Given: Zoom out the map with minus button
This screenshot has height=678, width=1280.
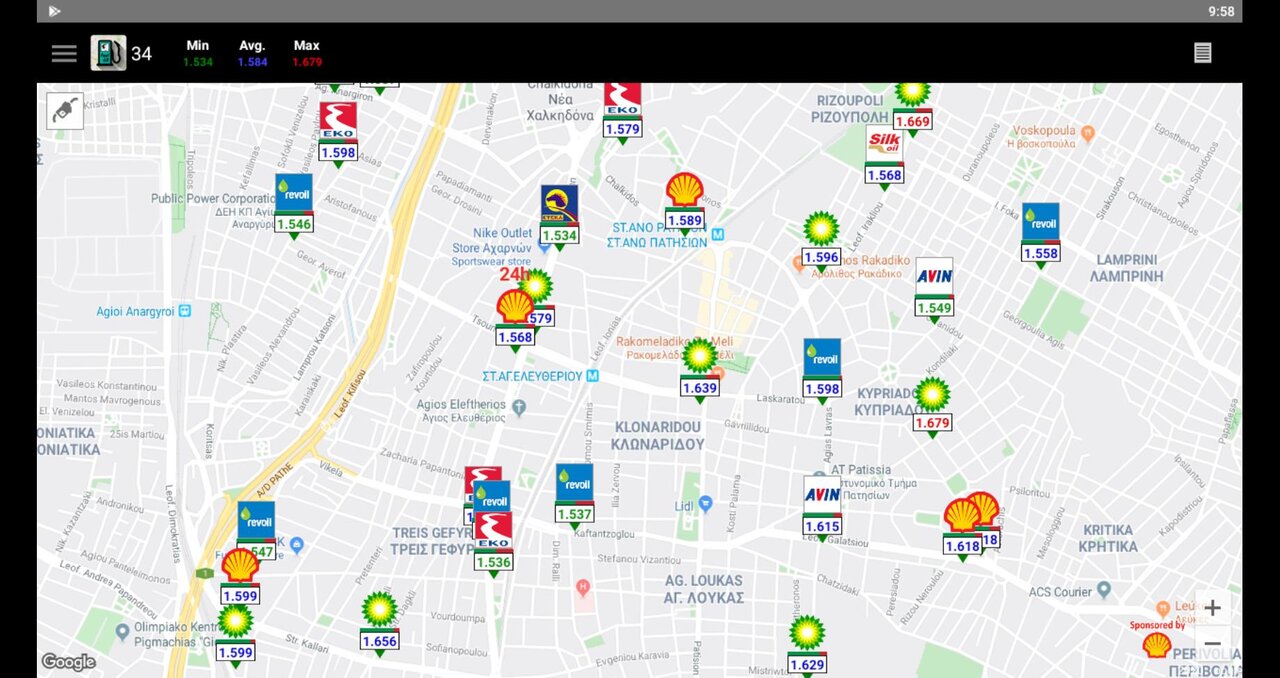Looking at the screenshot, I should 1212,644.
